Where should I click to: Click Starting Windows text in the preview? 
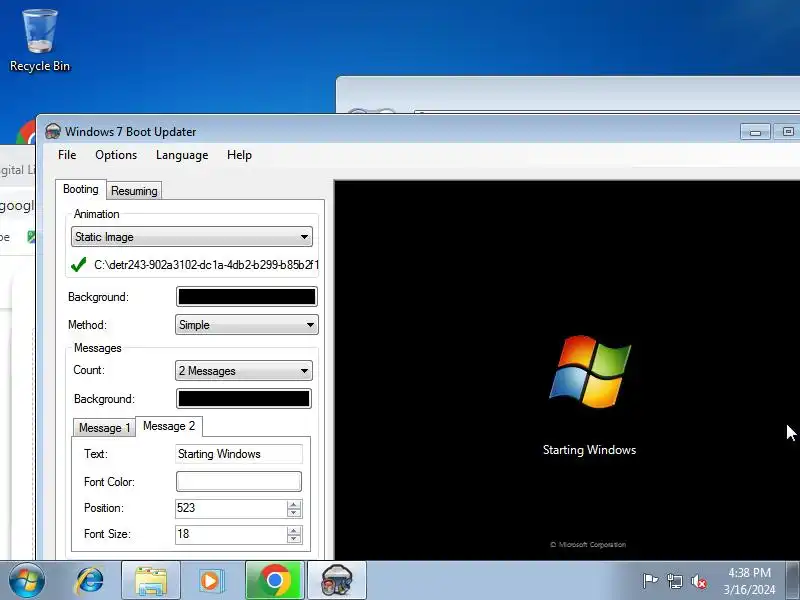[589, 450]
